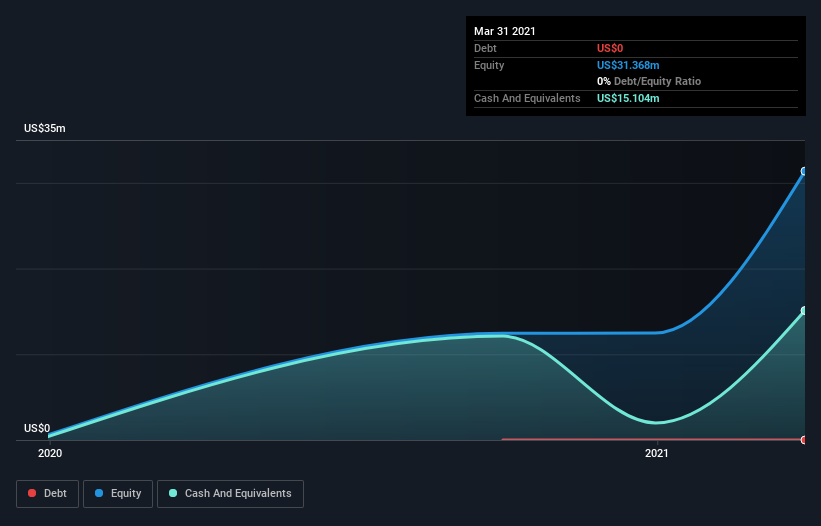Image resolution: width=821 pixels, height=526 pixels.
Task: Click the red Debt endpoint marker
Action: pos(804,440)
